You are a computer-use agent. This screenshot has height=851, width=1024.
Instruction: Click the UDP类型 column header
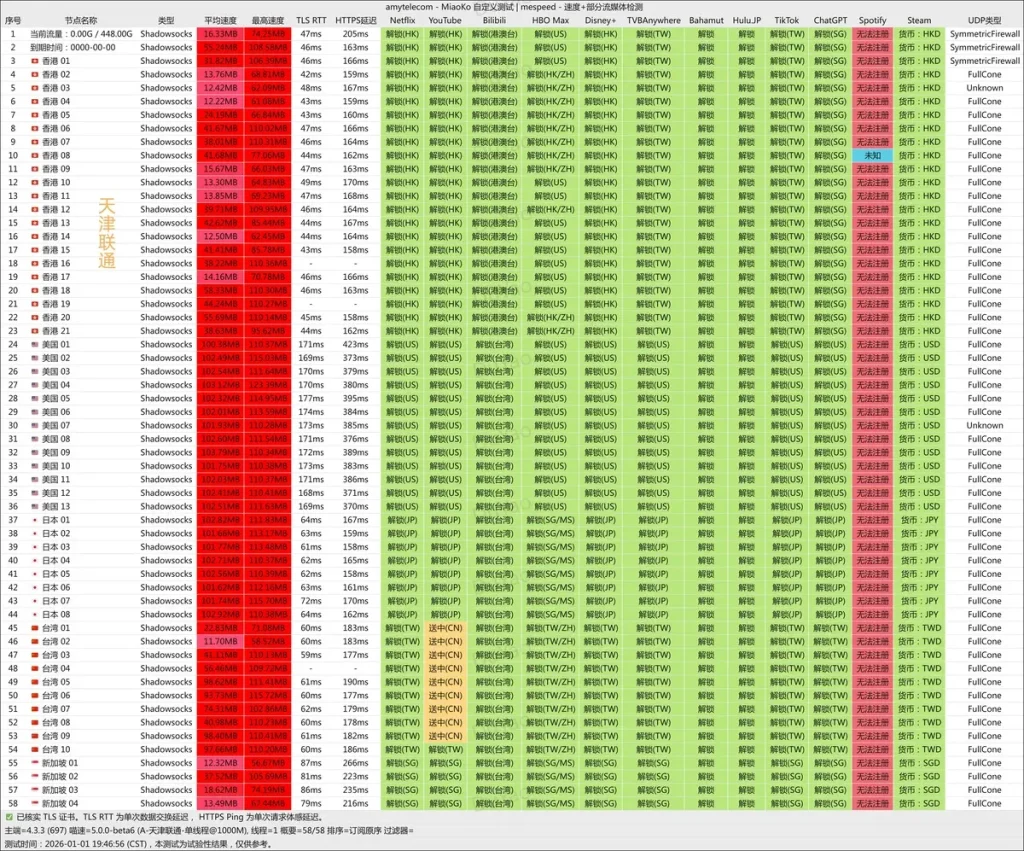[x=984, y=20]
